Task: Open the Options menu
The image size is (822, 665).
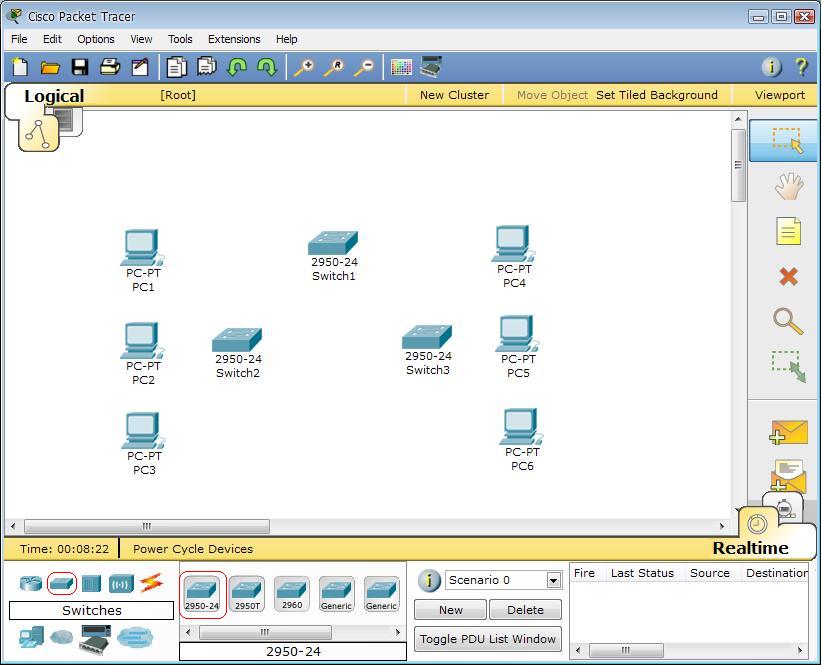Action: click(x=95, y=39)
